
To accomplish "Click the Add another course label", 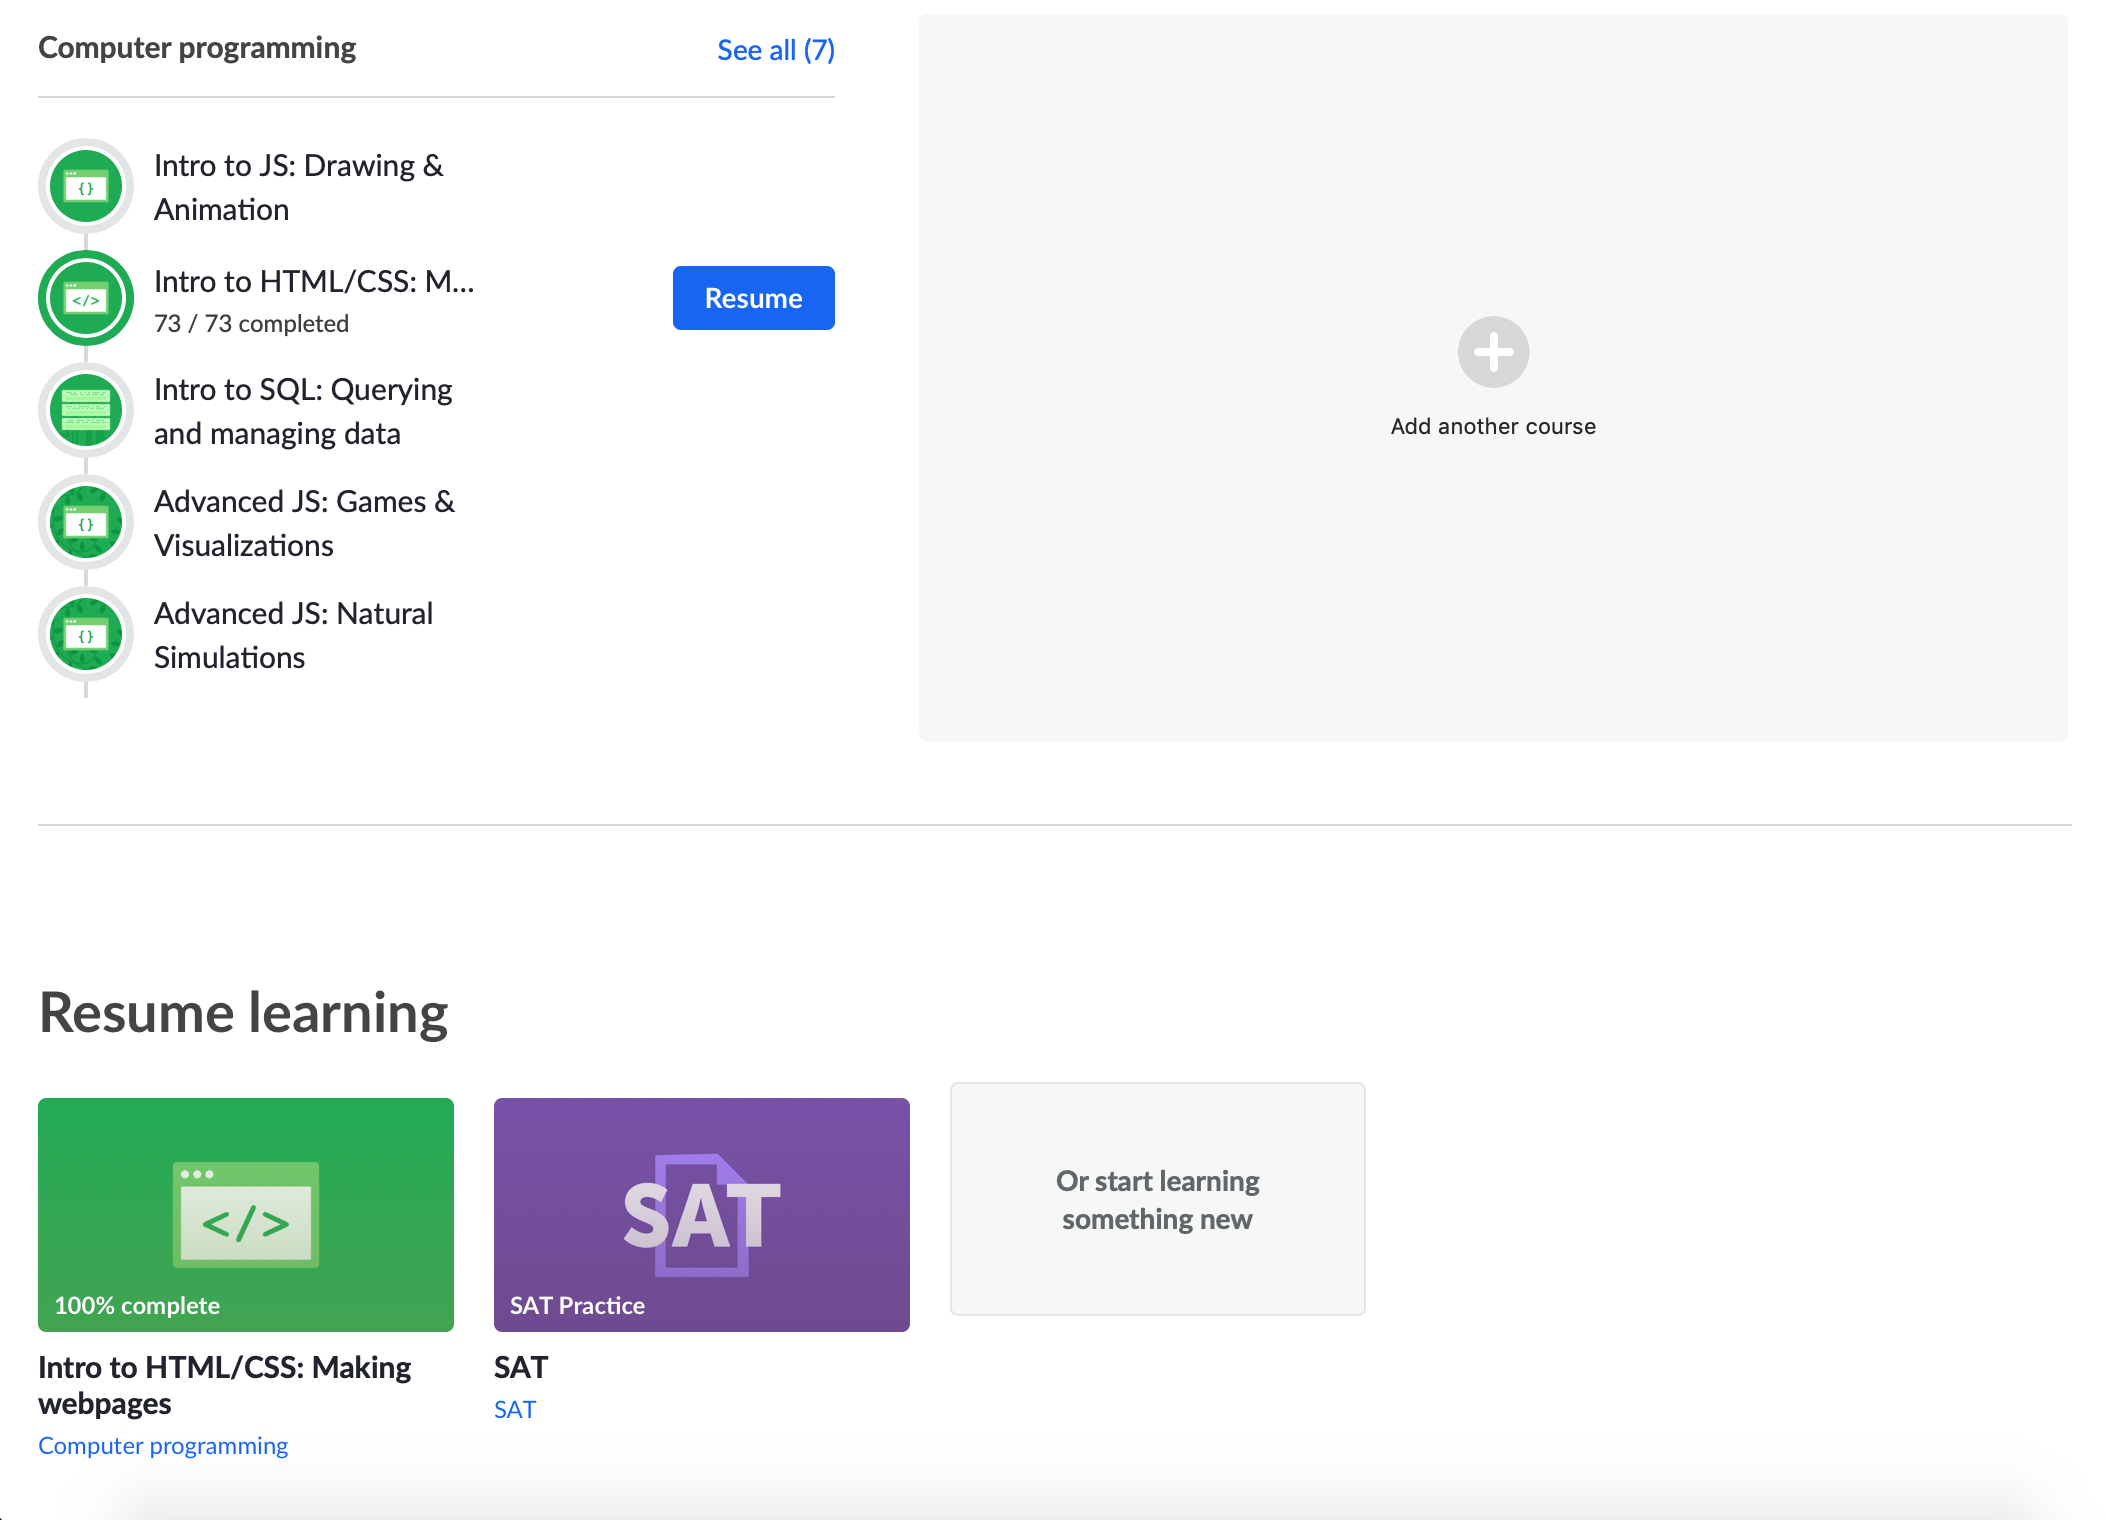I will [x=1493, y=426].
